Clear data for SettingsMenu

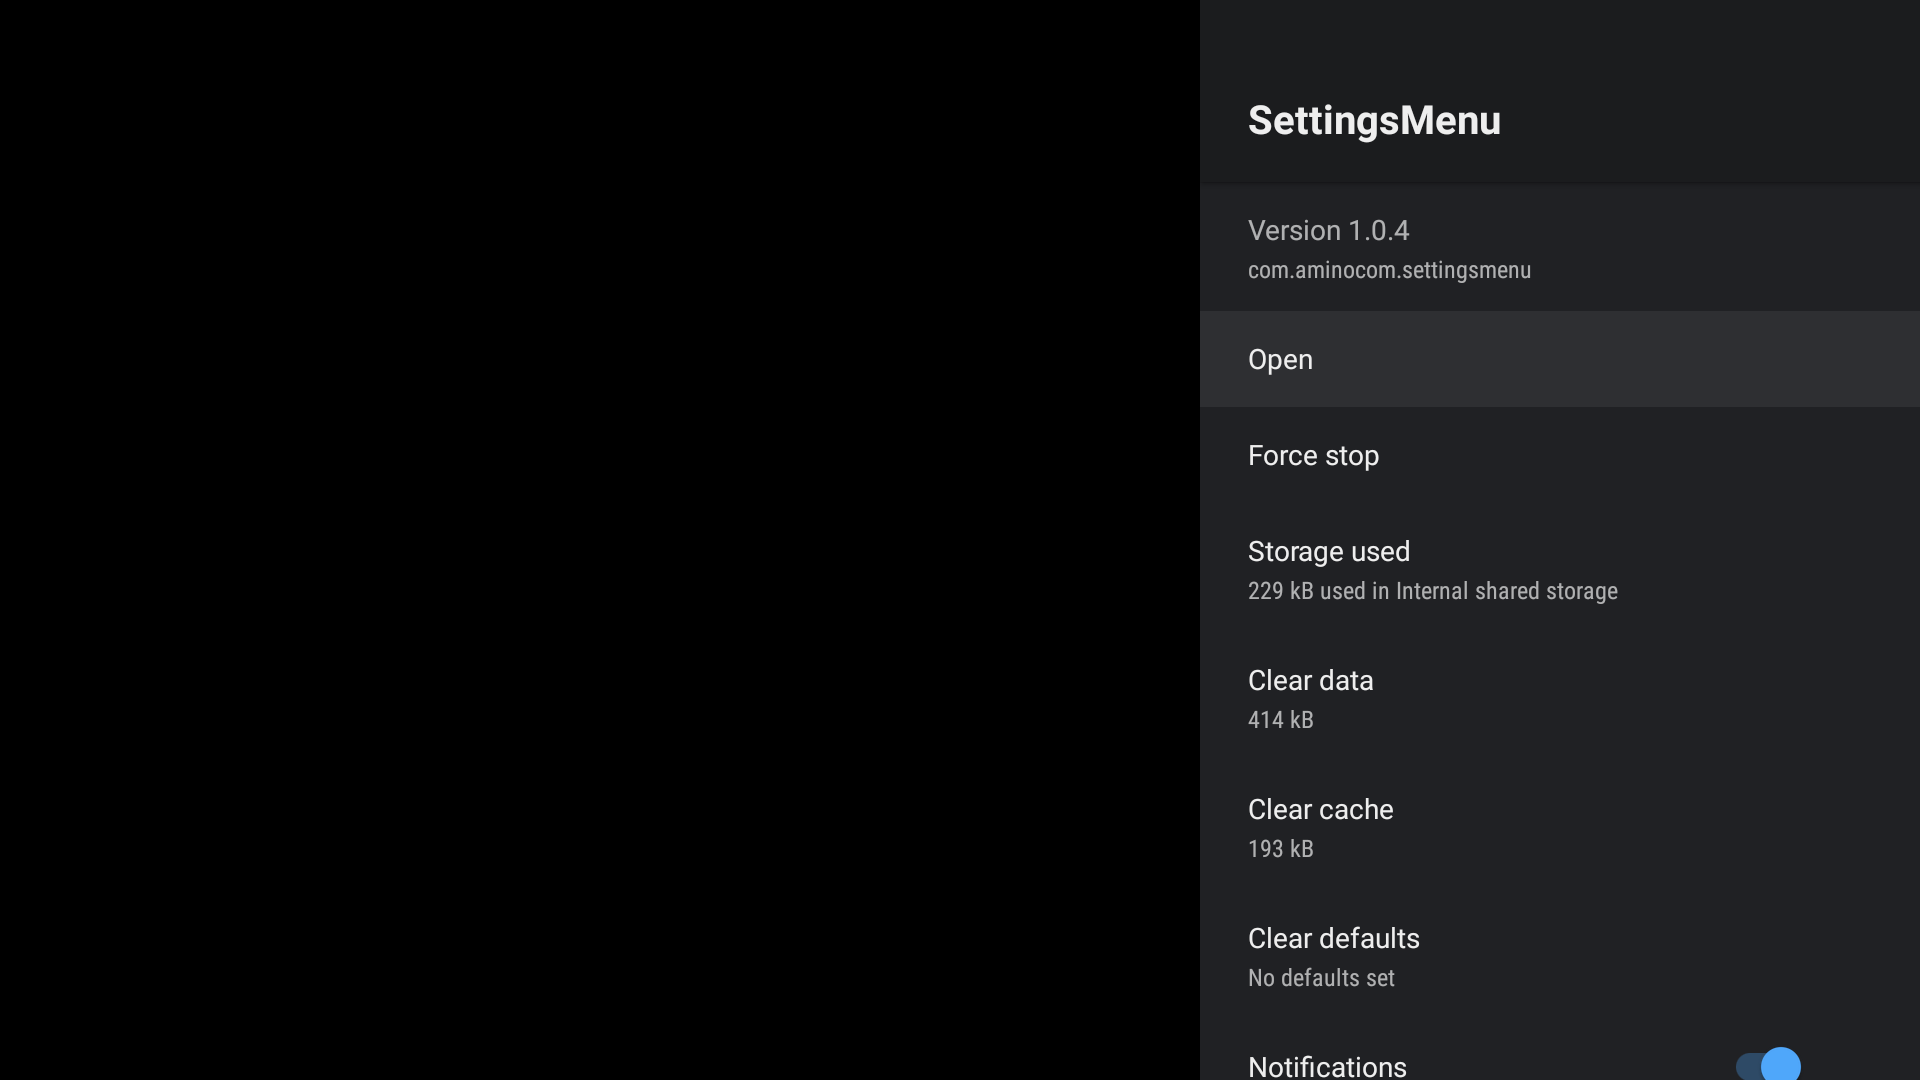point(1560,698)
